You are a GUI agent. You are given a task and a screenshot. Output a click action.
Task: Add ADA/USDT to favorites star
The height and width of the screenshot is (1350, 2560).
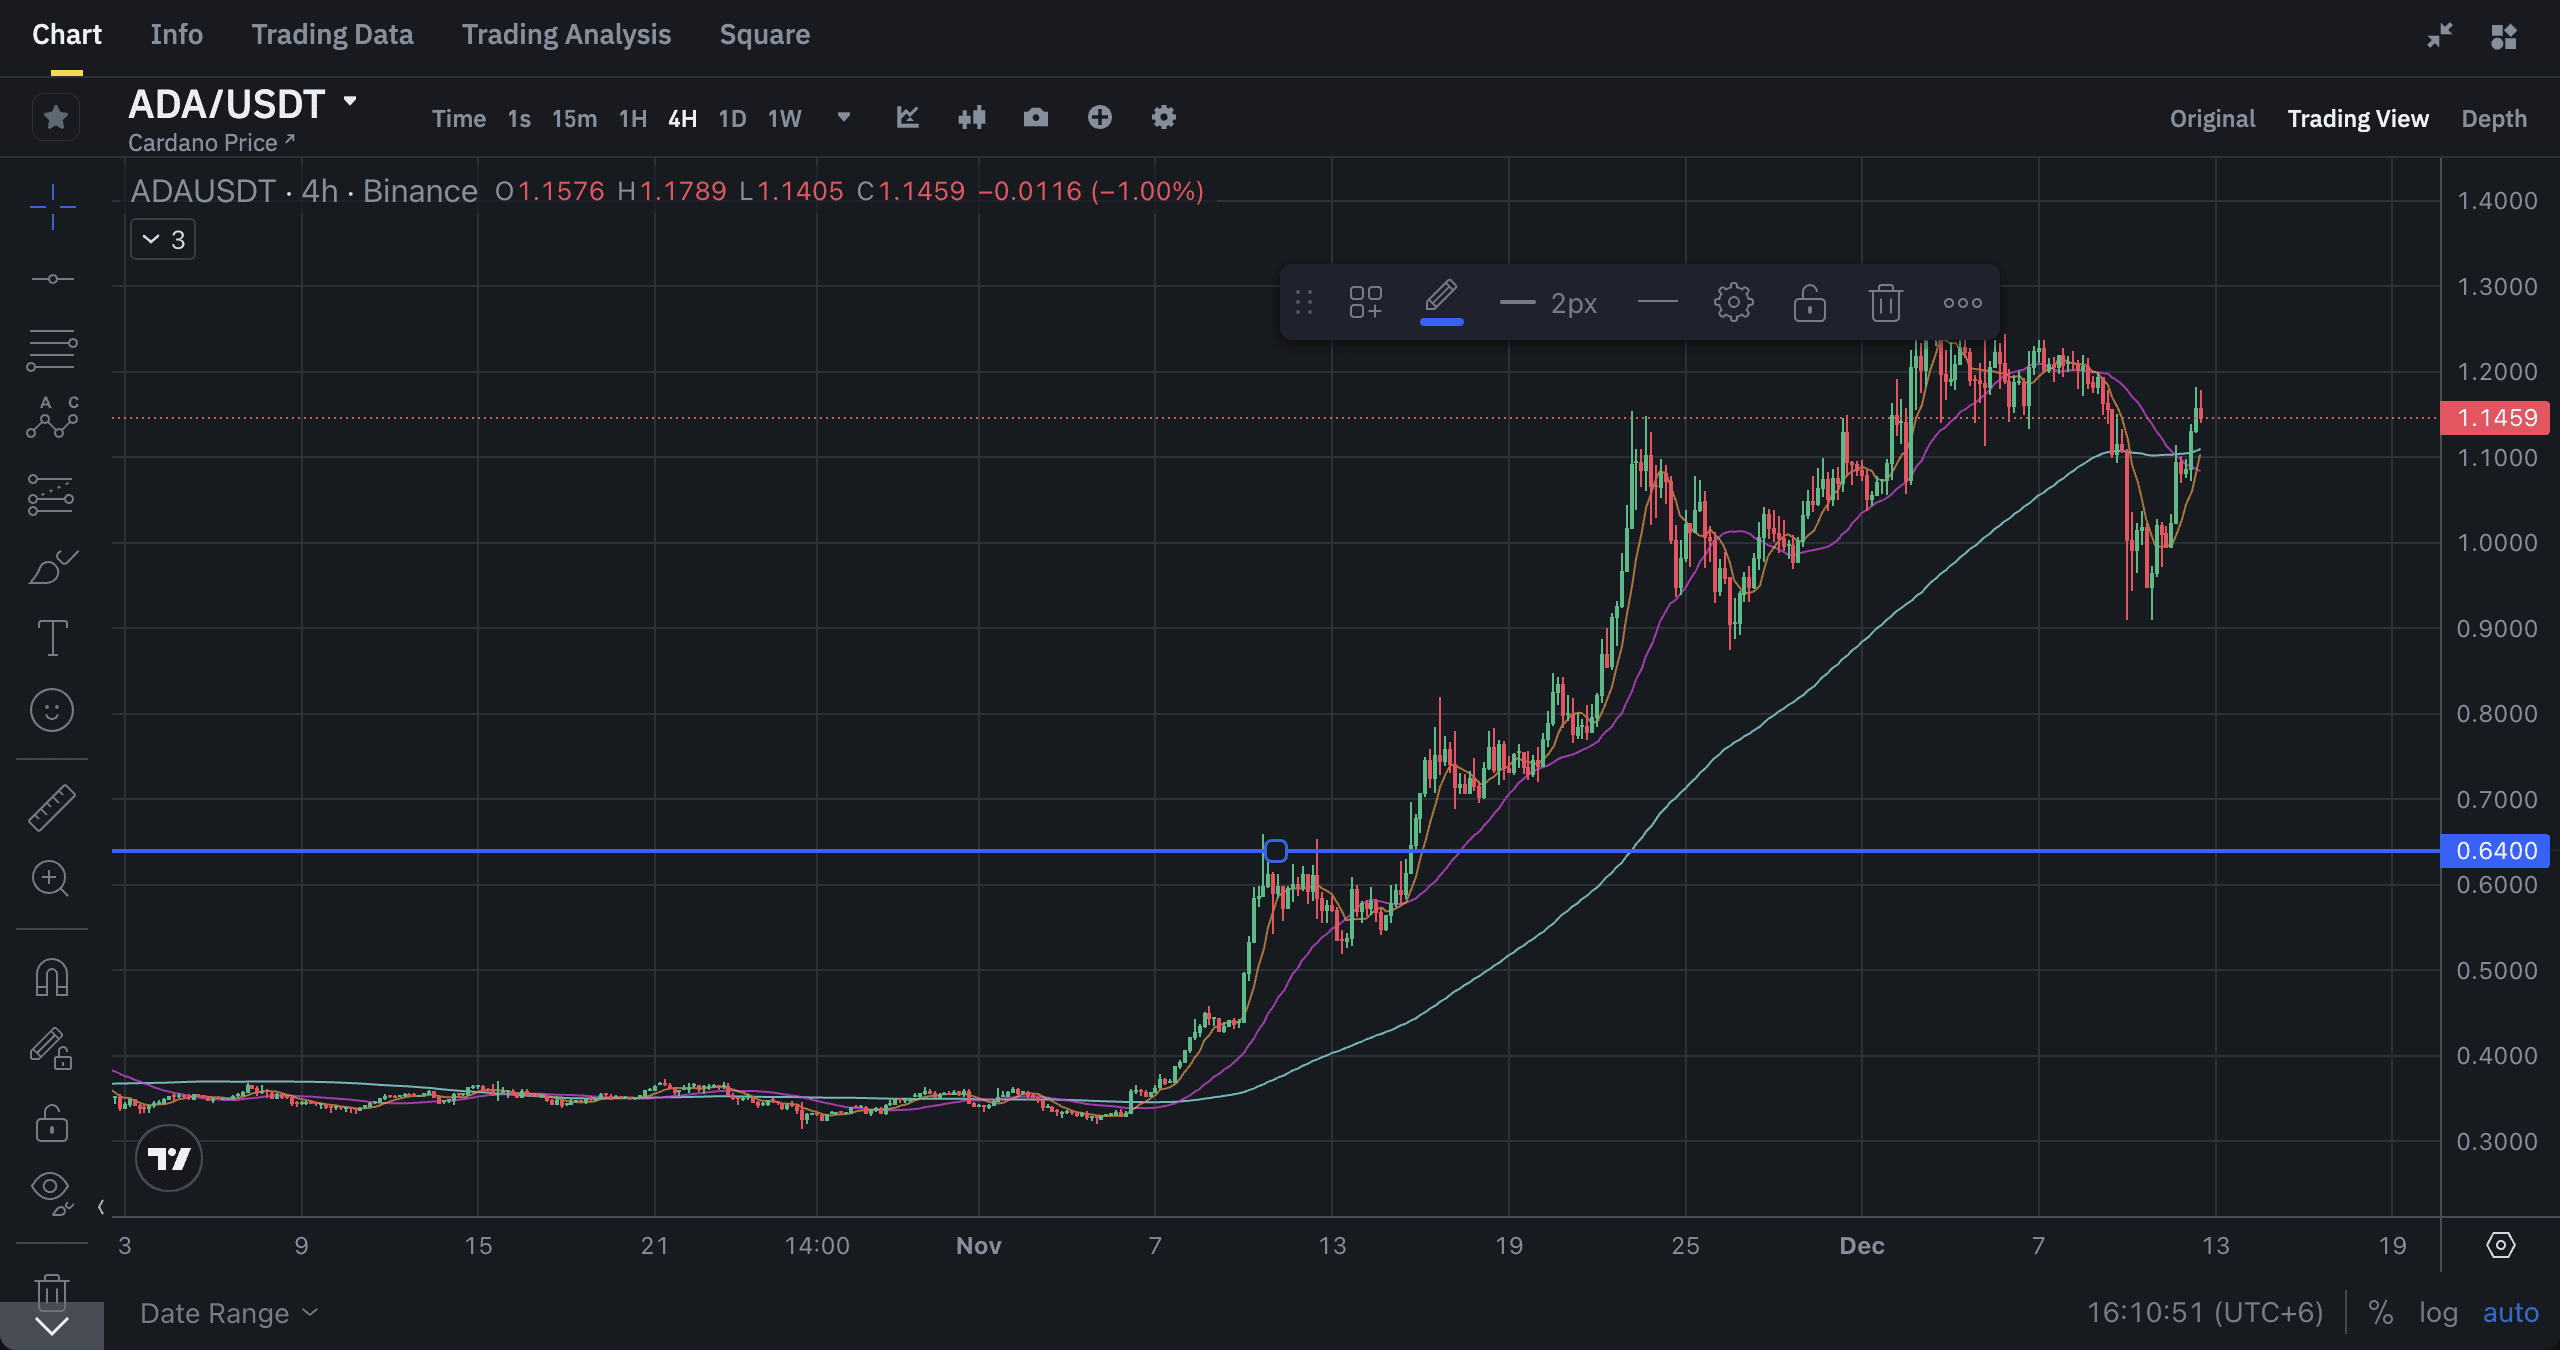tap(56, 118)
